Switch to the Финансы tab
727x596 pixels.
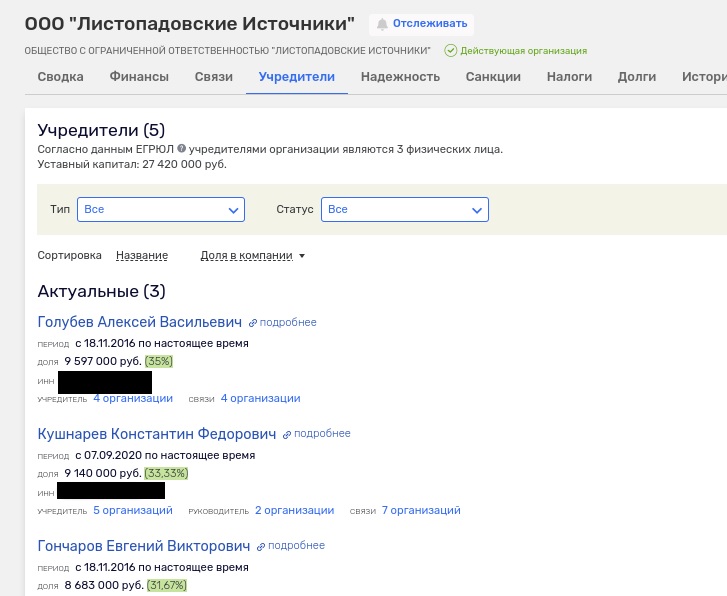[x=139, y=77]
